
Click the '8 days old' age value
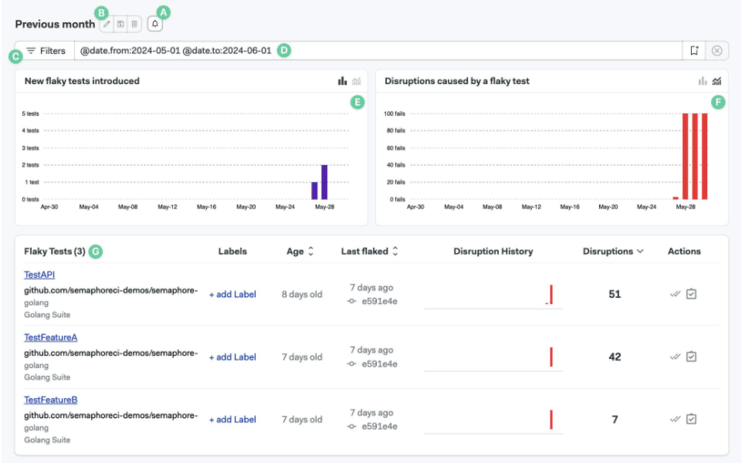click(x=302, y=295)
